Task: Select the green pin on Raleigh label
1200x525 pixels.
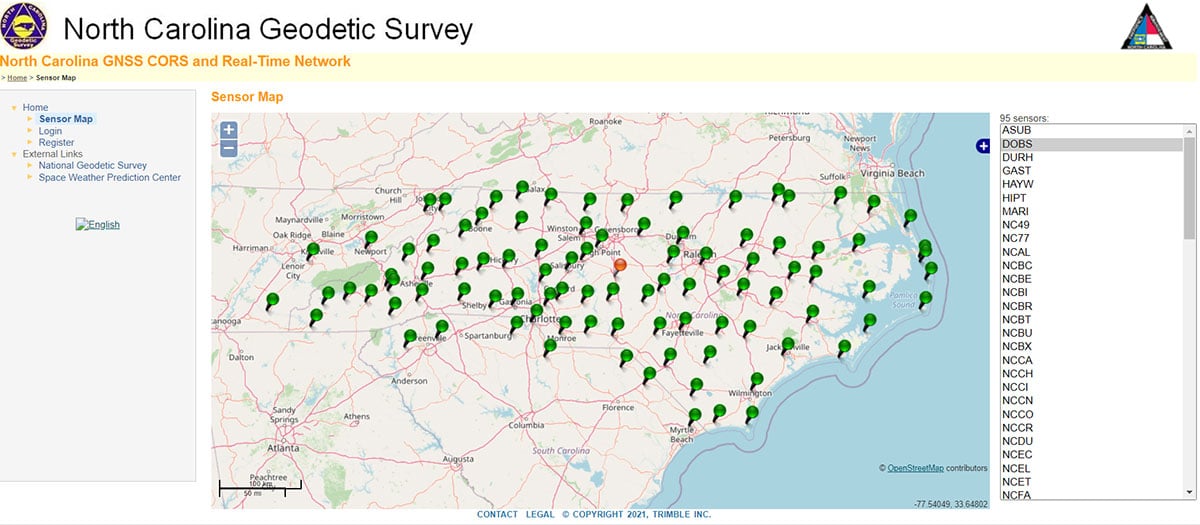Action: [x=706, y=254]
